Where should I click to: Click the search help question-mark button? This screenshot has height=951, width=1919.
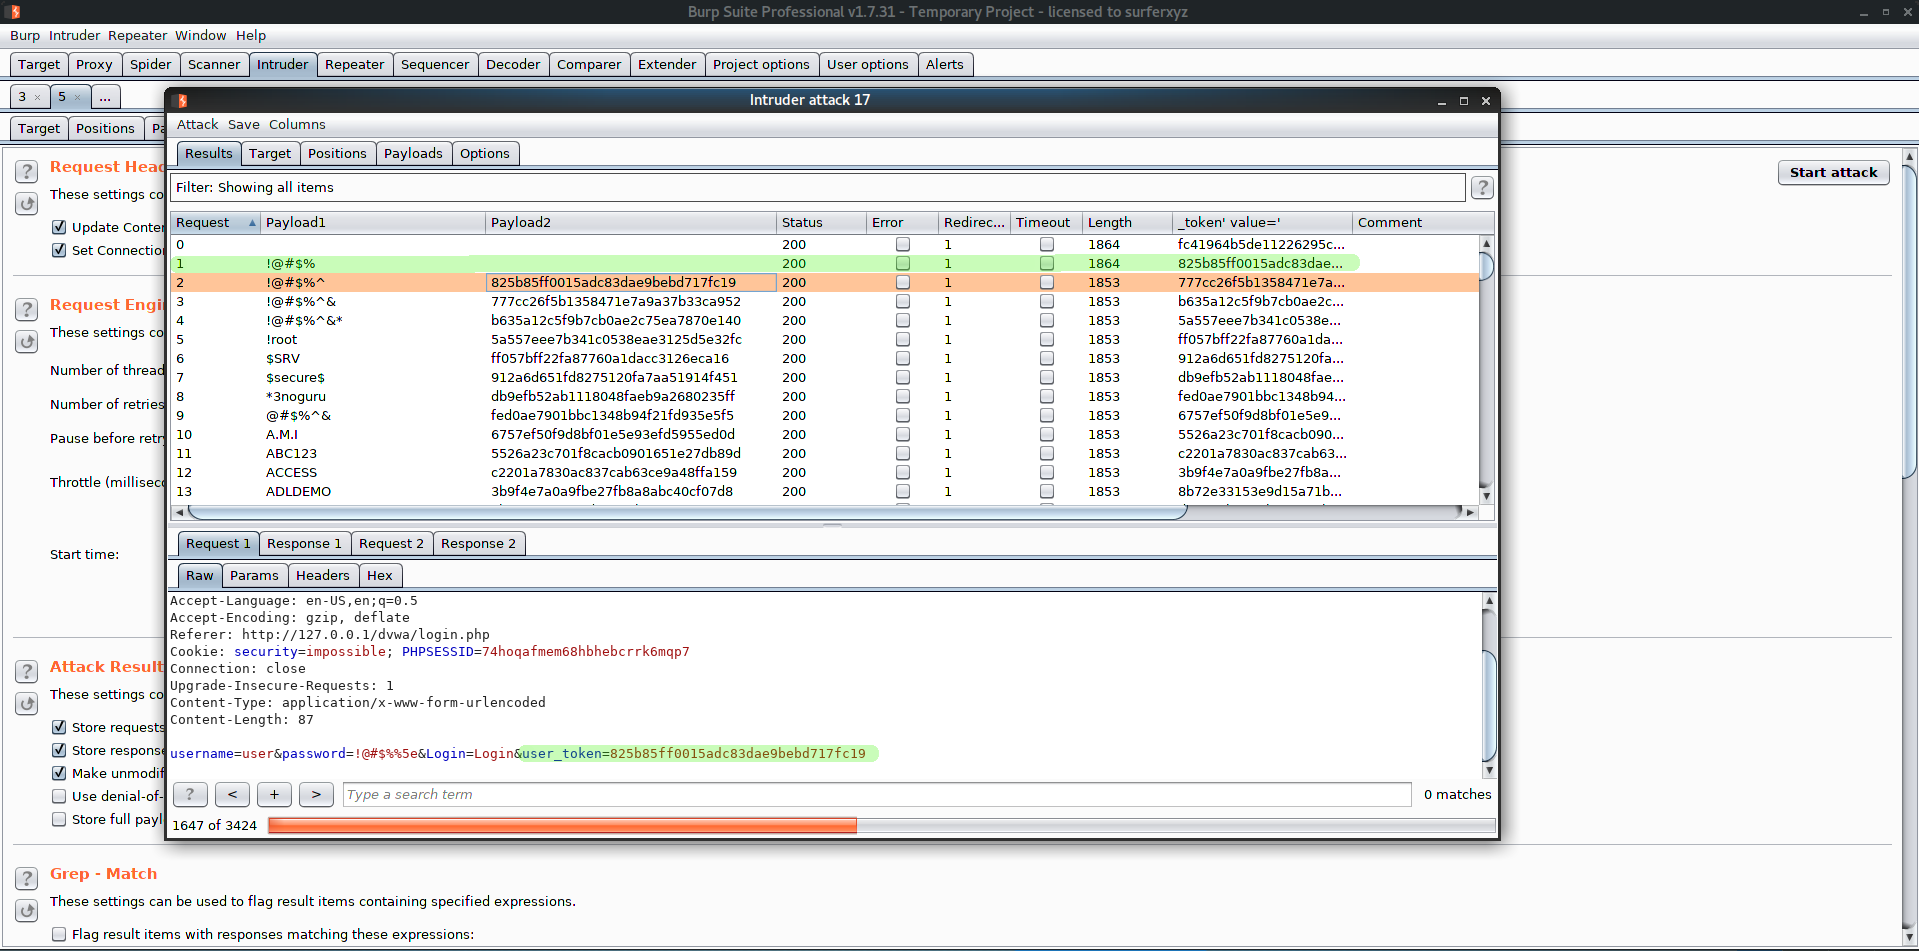coord(190,794)
